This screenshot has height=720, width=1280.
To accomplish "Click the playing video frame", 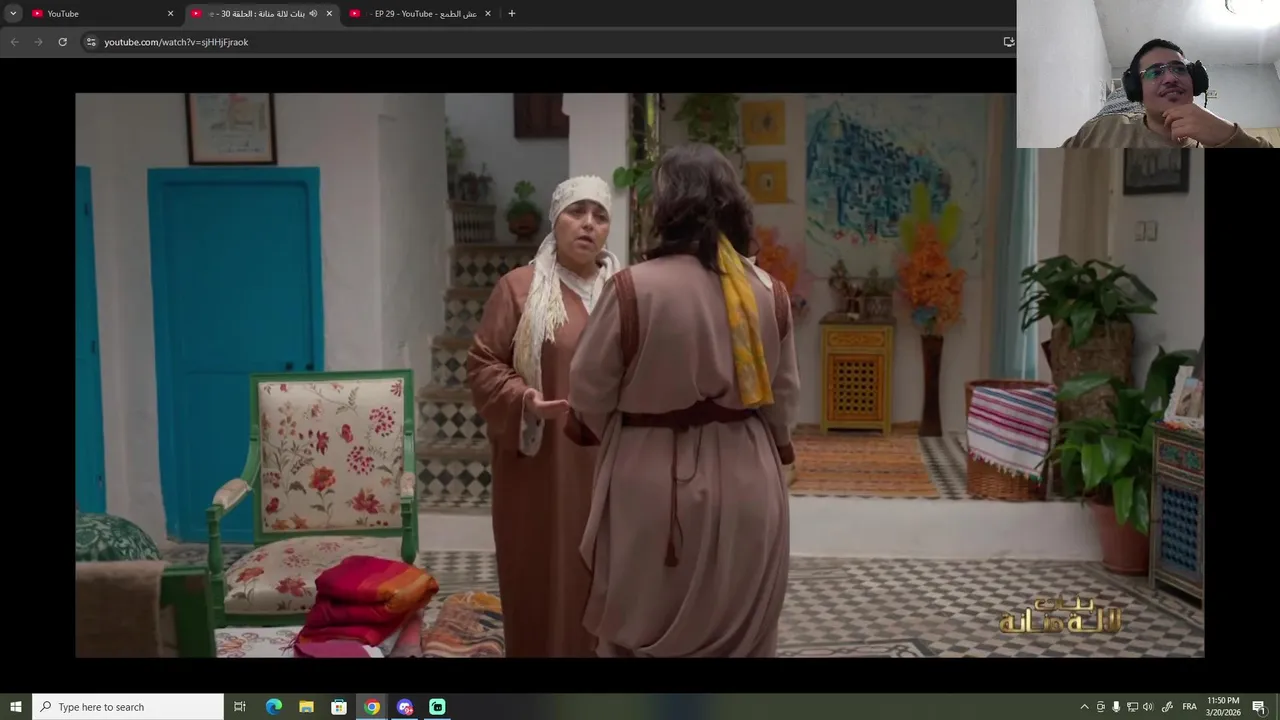I will (640, 375).
